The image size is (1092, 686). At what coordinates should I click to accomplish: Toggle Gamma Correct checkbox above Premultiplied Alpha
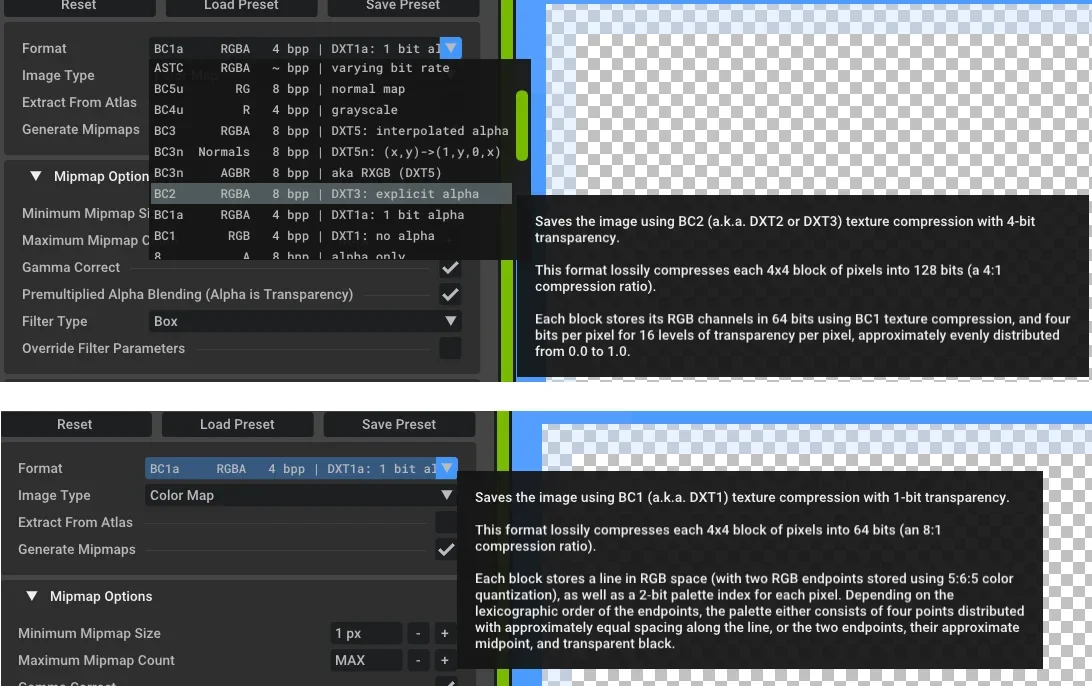[x=451, y=267]
